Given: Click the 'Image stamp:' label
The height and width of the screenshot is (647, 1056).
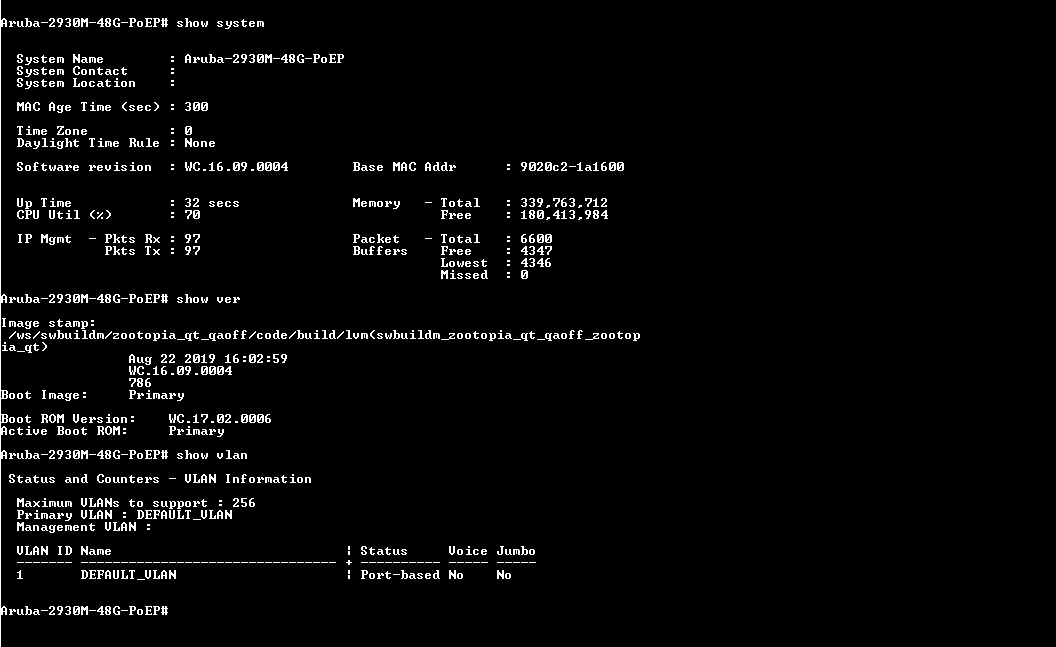Looking at the screenshot, I should [x=48, y=324].
